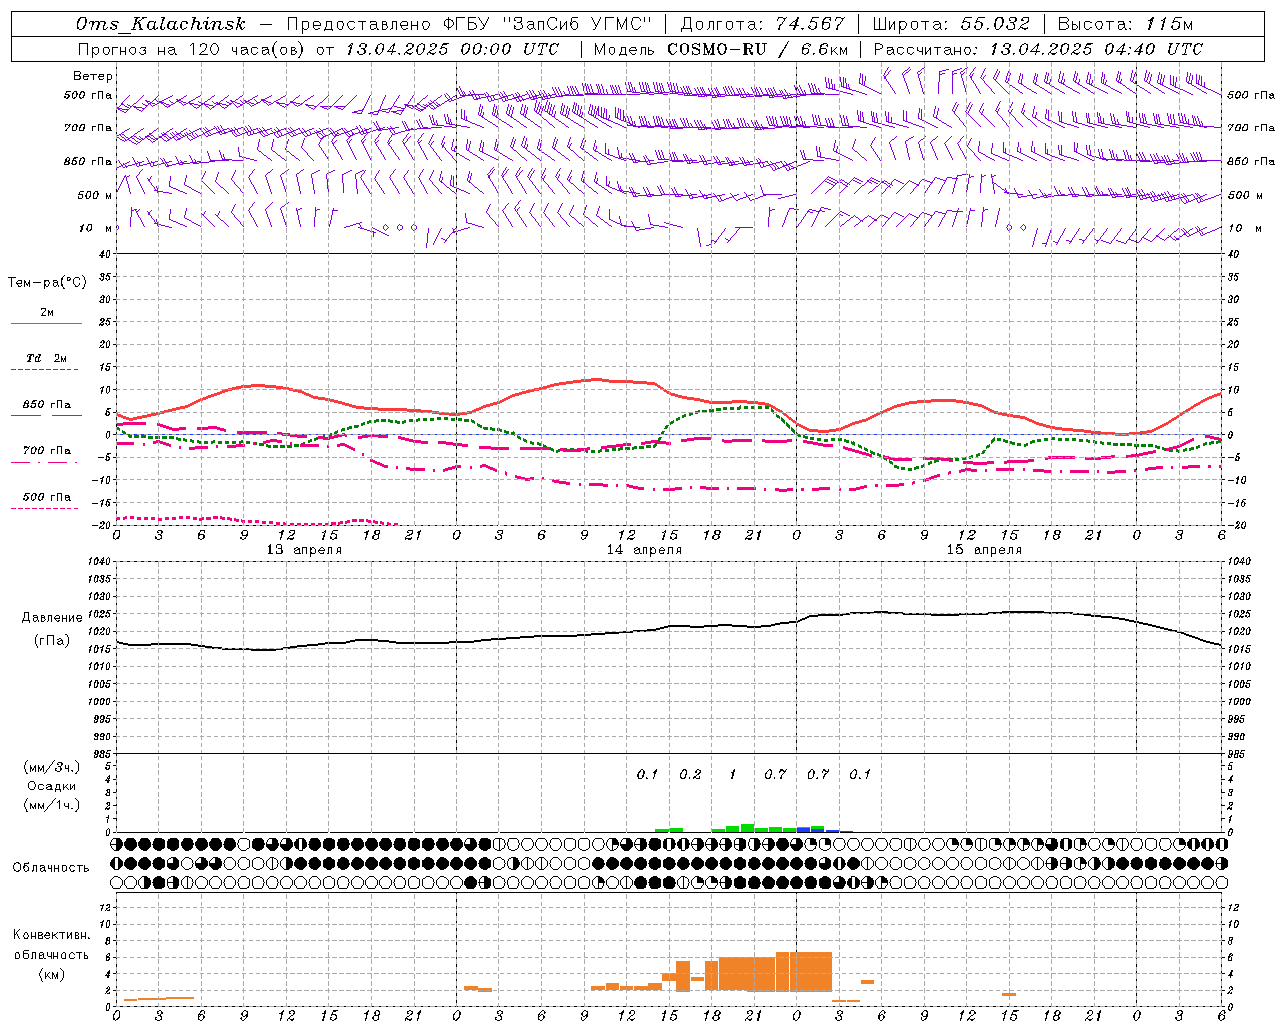This screenshot has width=1280, height=1024.
Task: Click the precipitation amount value 1
Action: [733, 774]
